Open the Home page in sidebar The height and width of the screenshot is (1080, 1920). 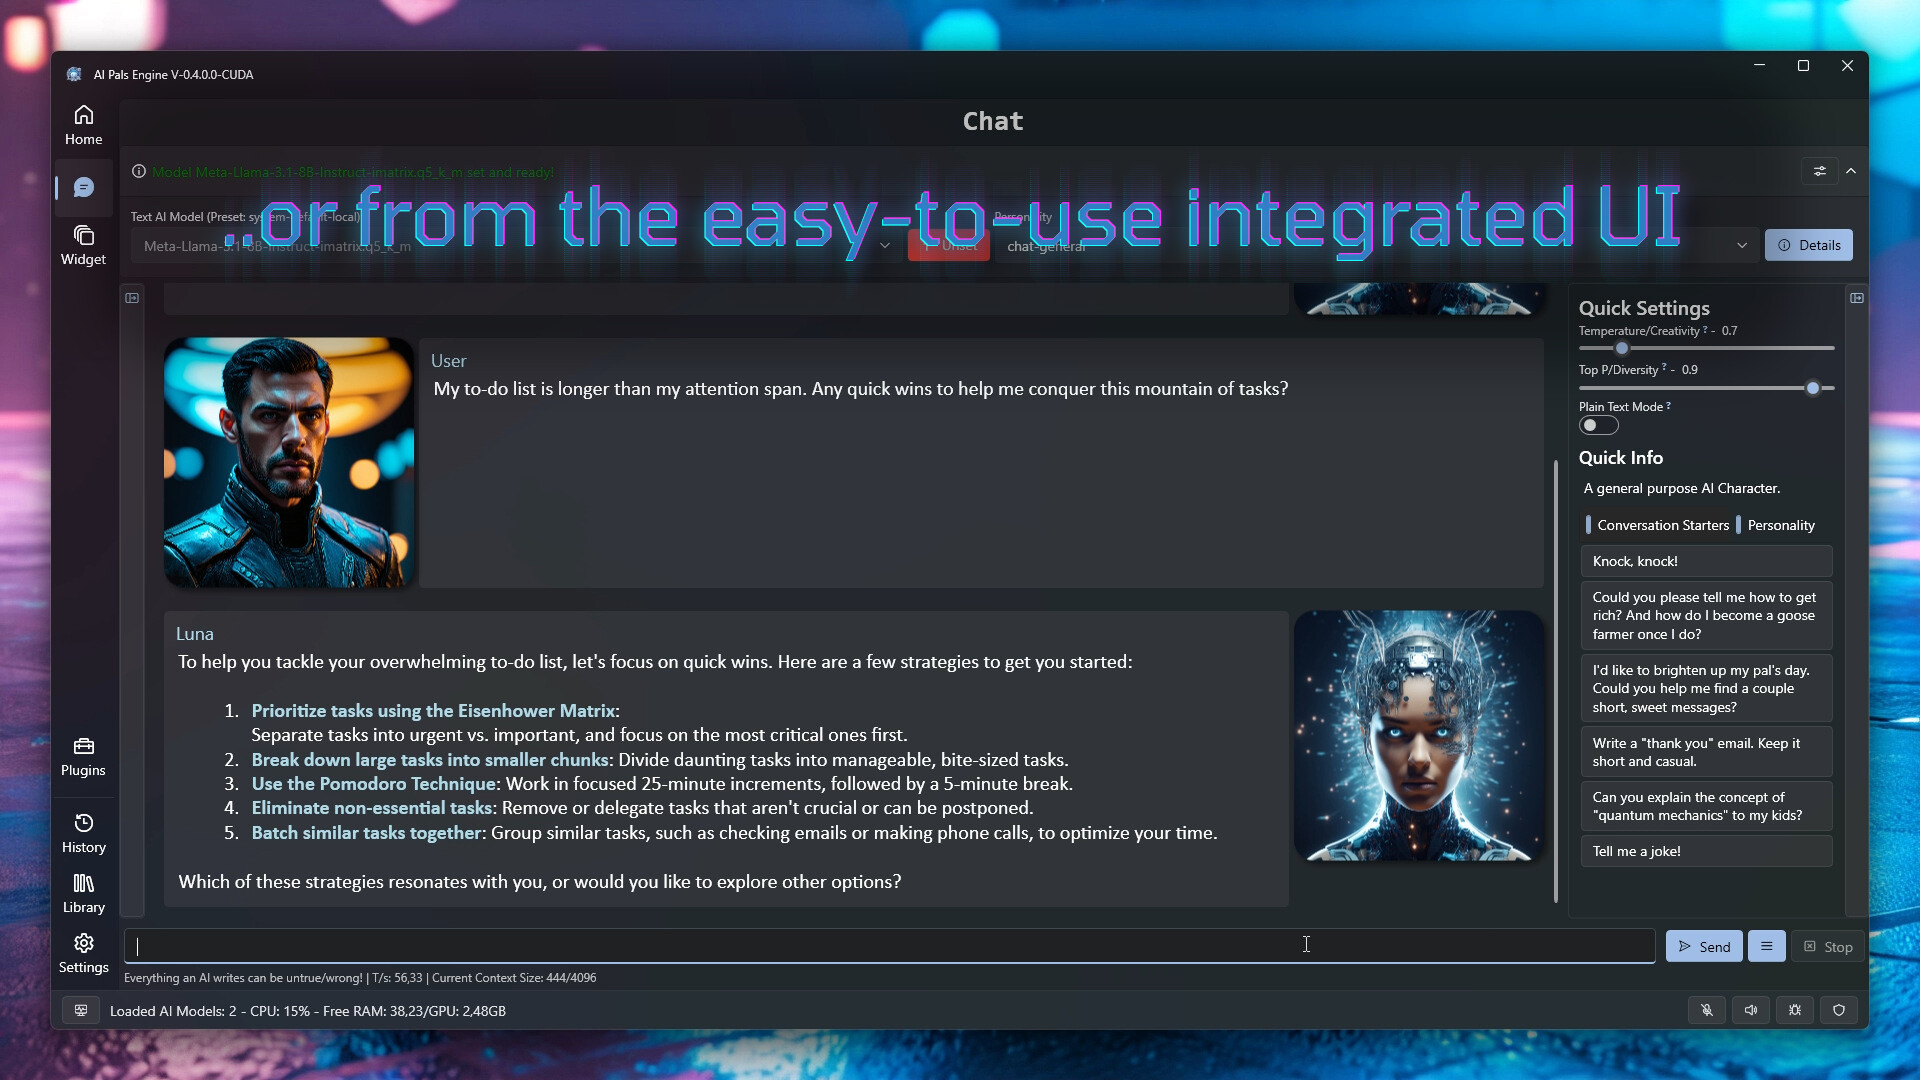coord(83,125)
